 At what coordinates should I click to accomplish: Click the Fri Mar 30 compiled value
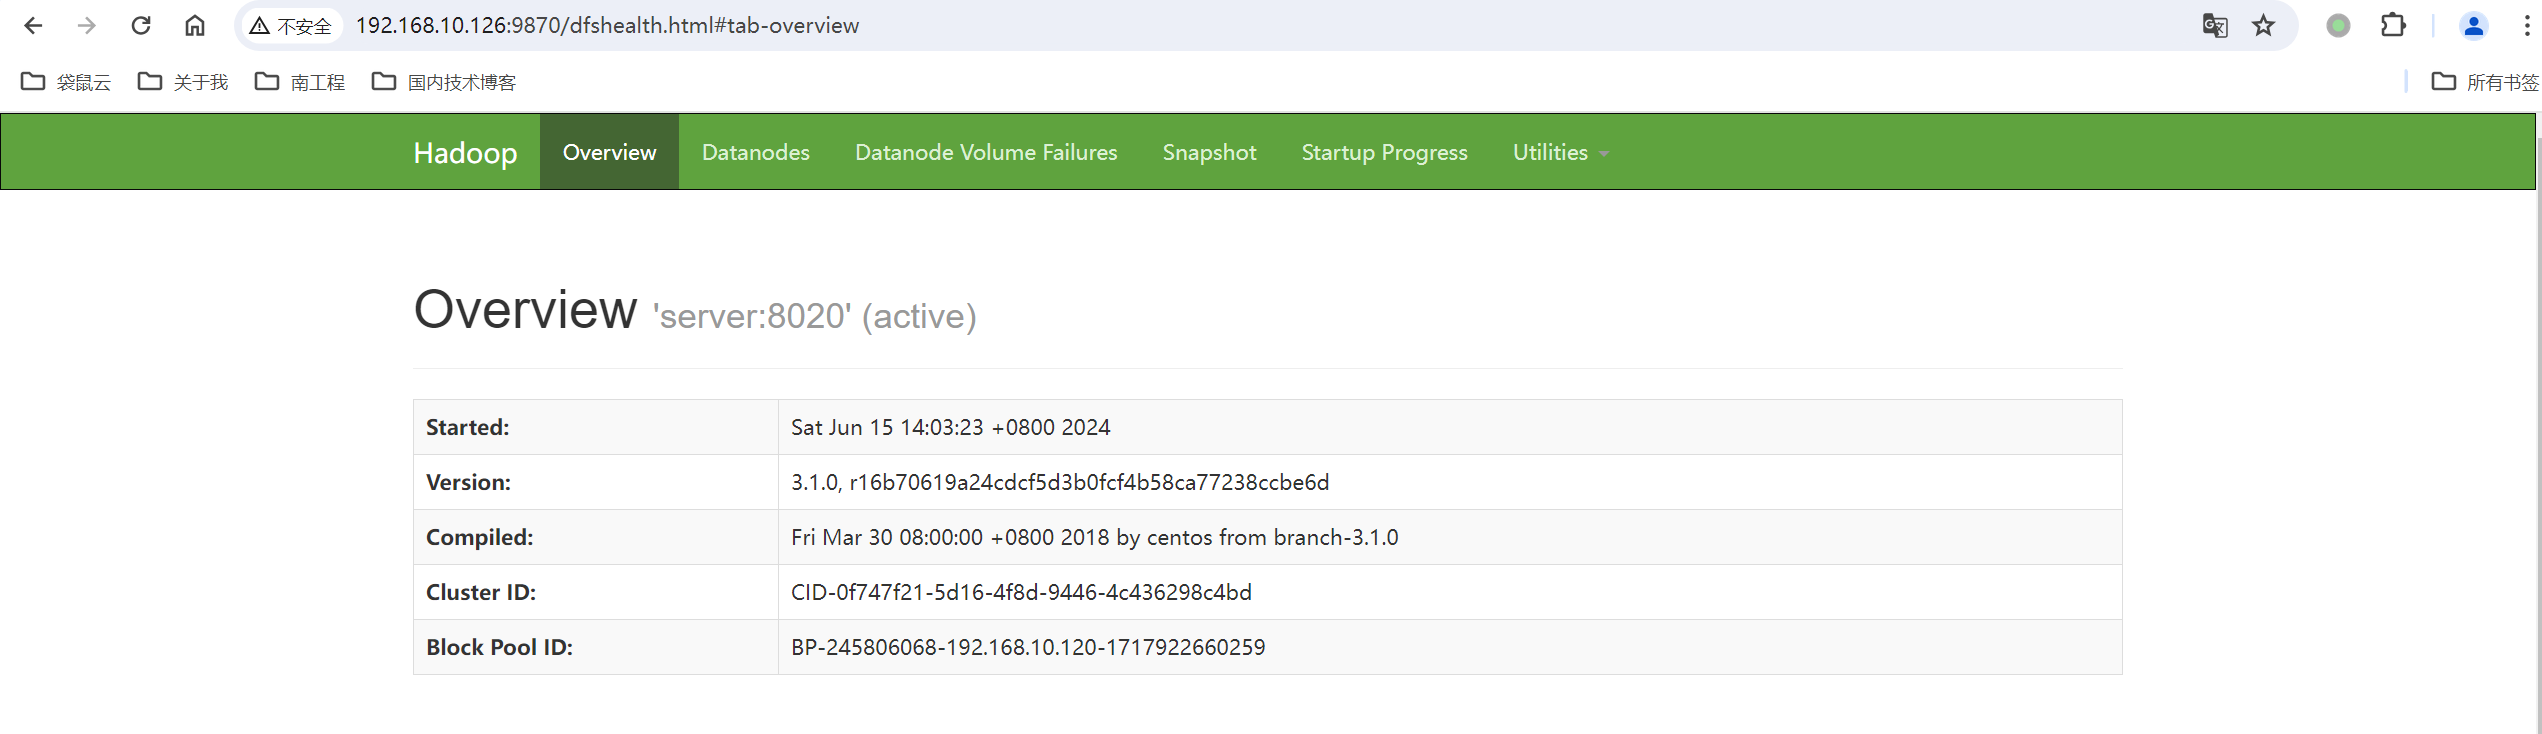(1094, 537)
